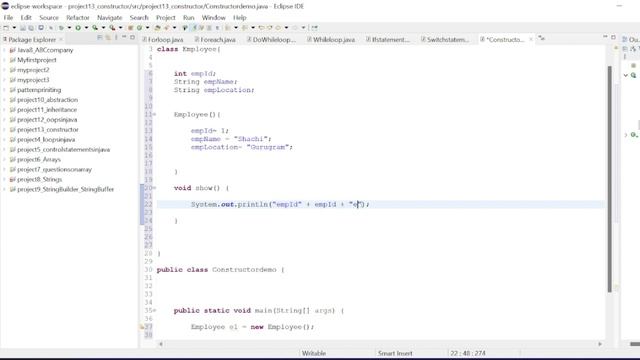Maximize the Package Explorer view
Viewport: 640px width, 360px height.
(x=132, y=38)
